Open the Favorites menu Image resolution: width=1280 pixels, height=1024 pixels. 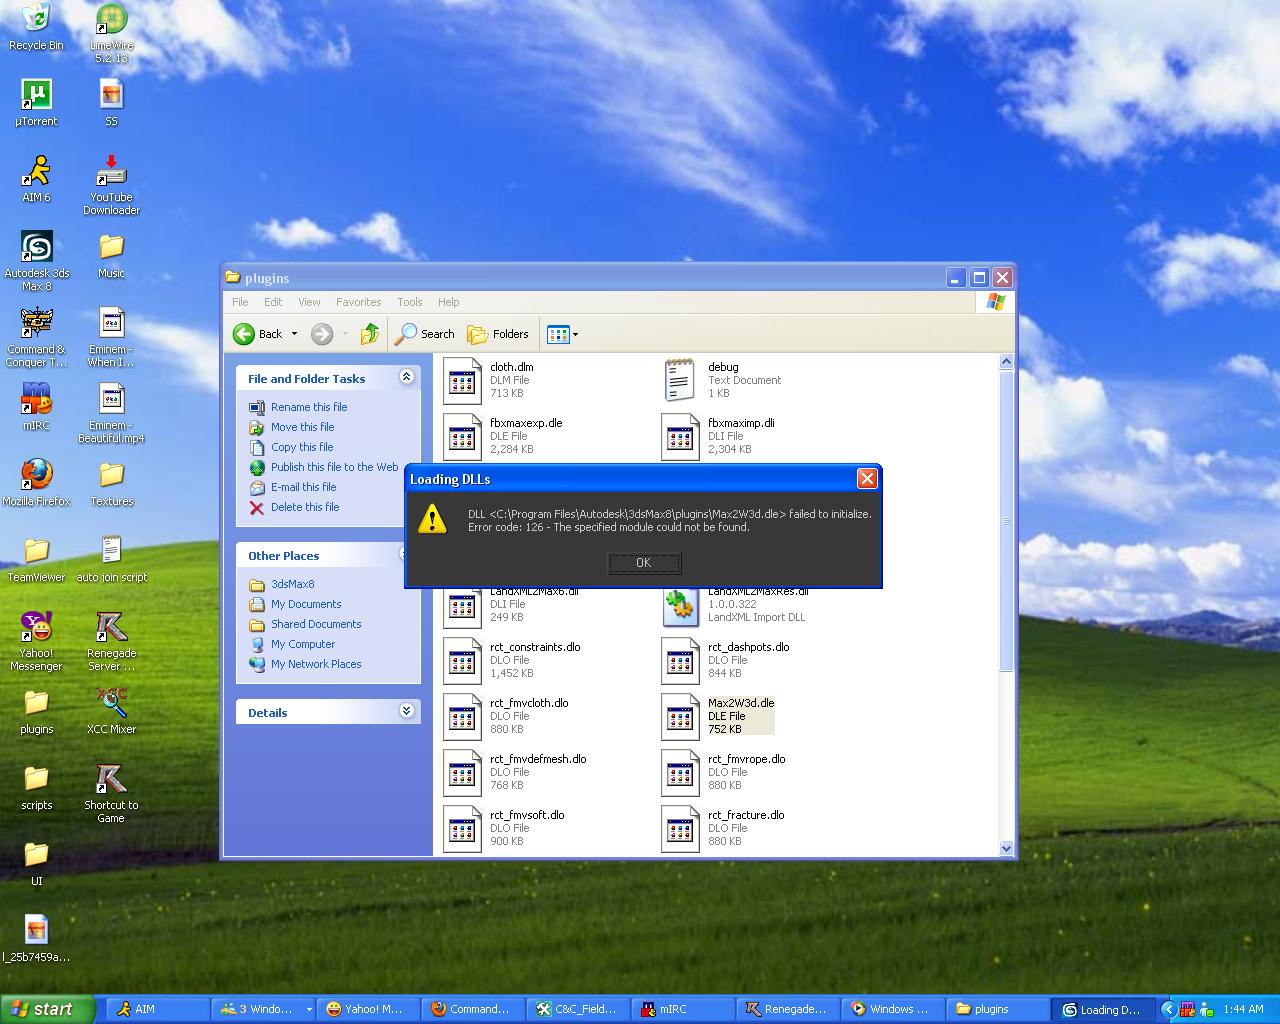tap(358, 302)
